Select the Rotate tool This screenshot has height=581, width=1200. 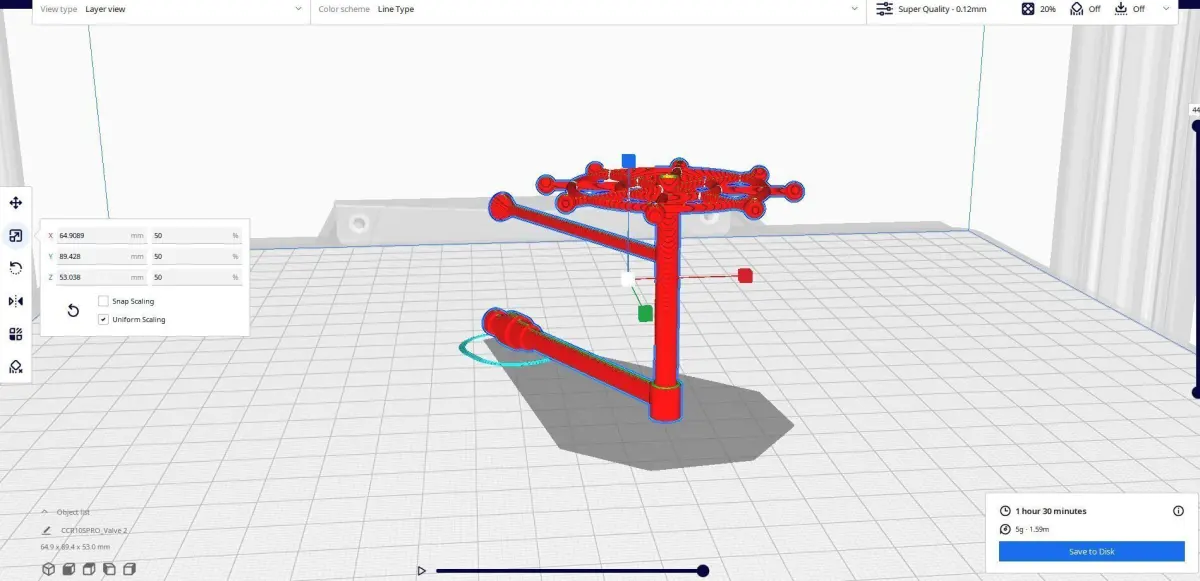coord(16,268)
